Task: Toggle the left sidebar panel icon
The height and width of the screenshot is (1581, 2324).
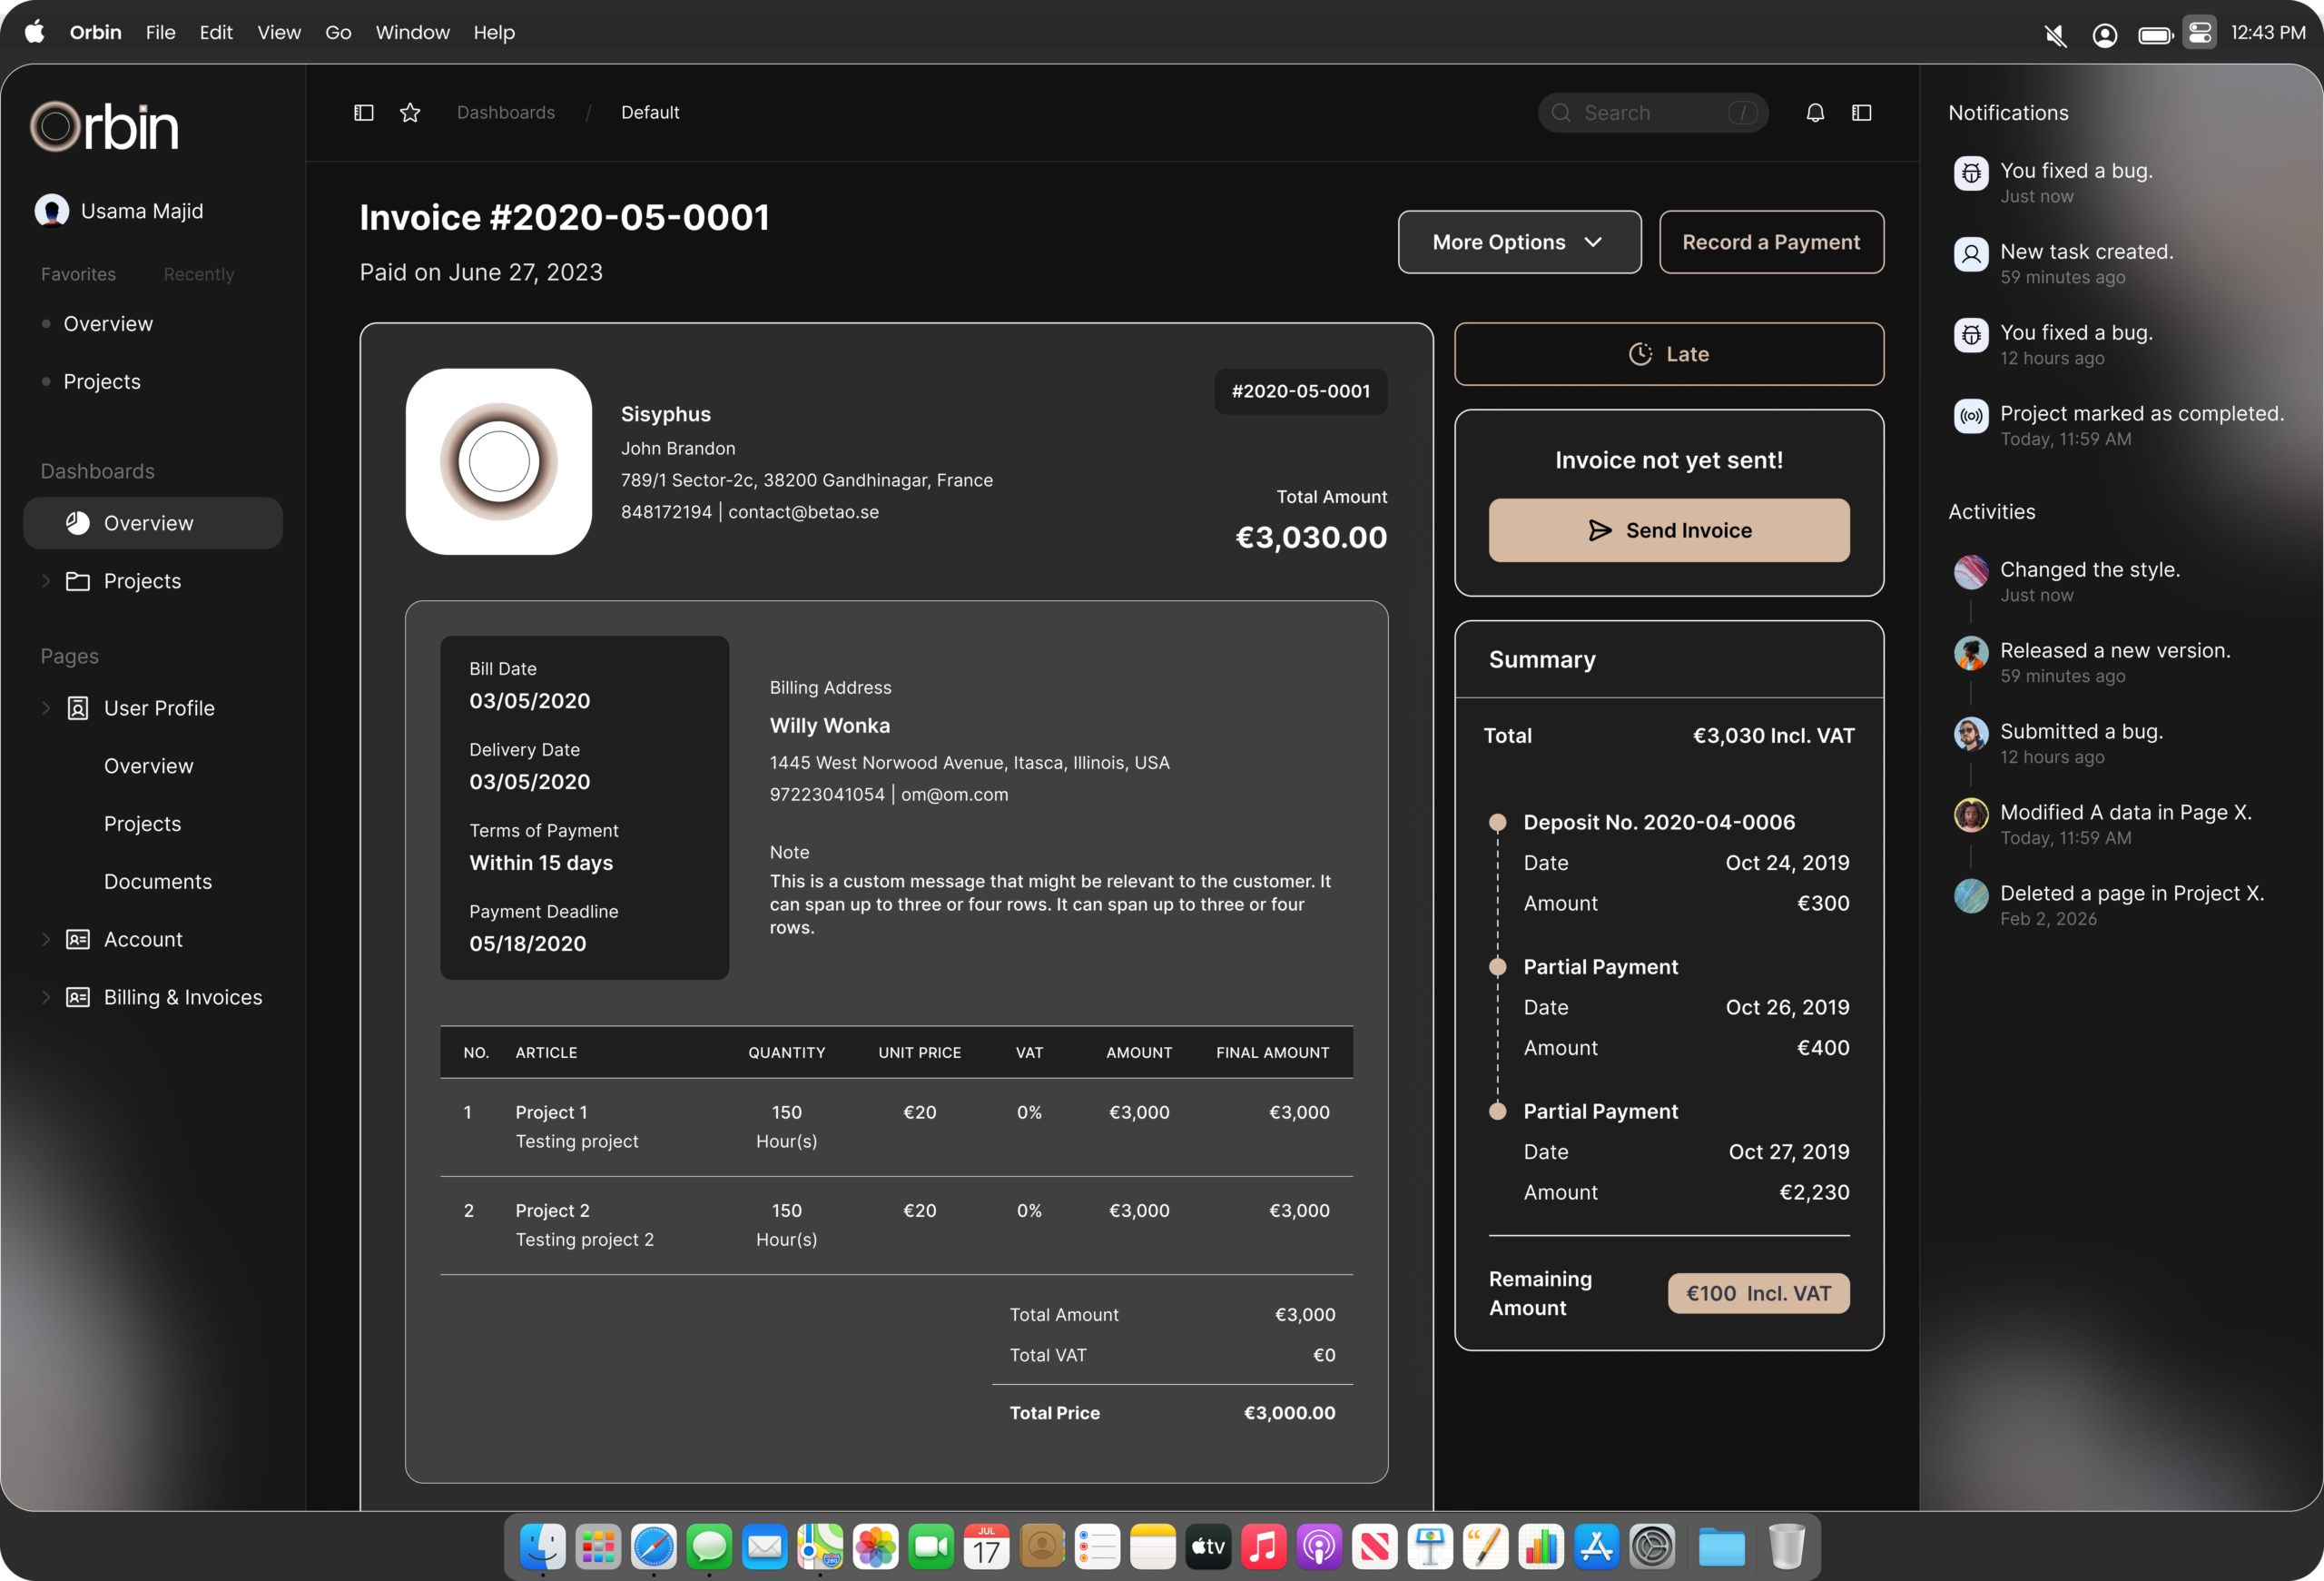Action: 364,113
